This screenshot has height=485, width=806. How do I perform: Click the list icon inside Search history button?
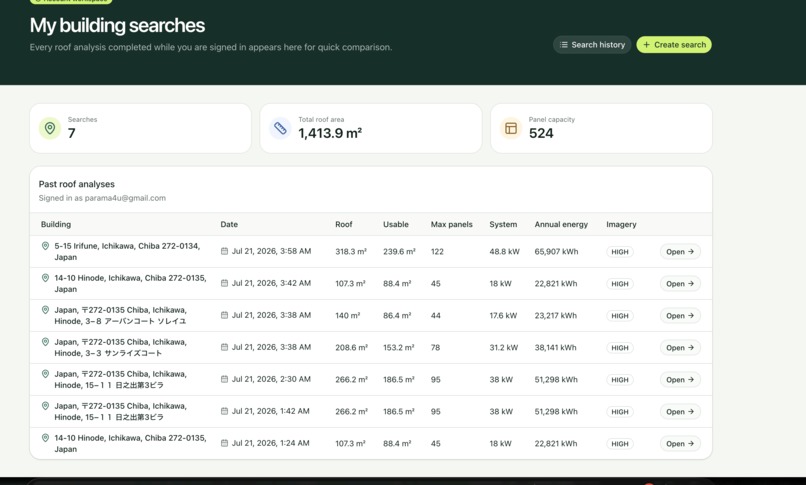(x=564, y=45)
